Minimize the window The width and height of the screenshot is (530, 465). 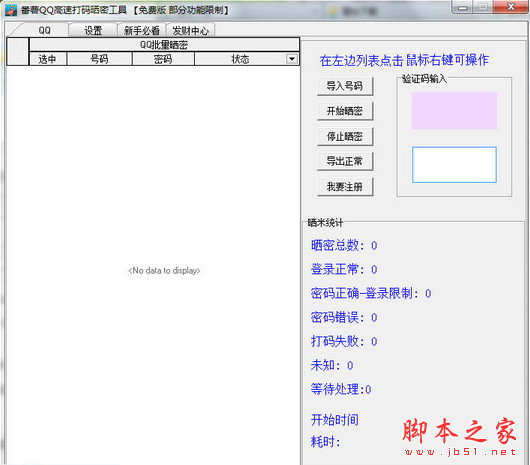click(463, 7)
